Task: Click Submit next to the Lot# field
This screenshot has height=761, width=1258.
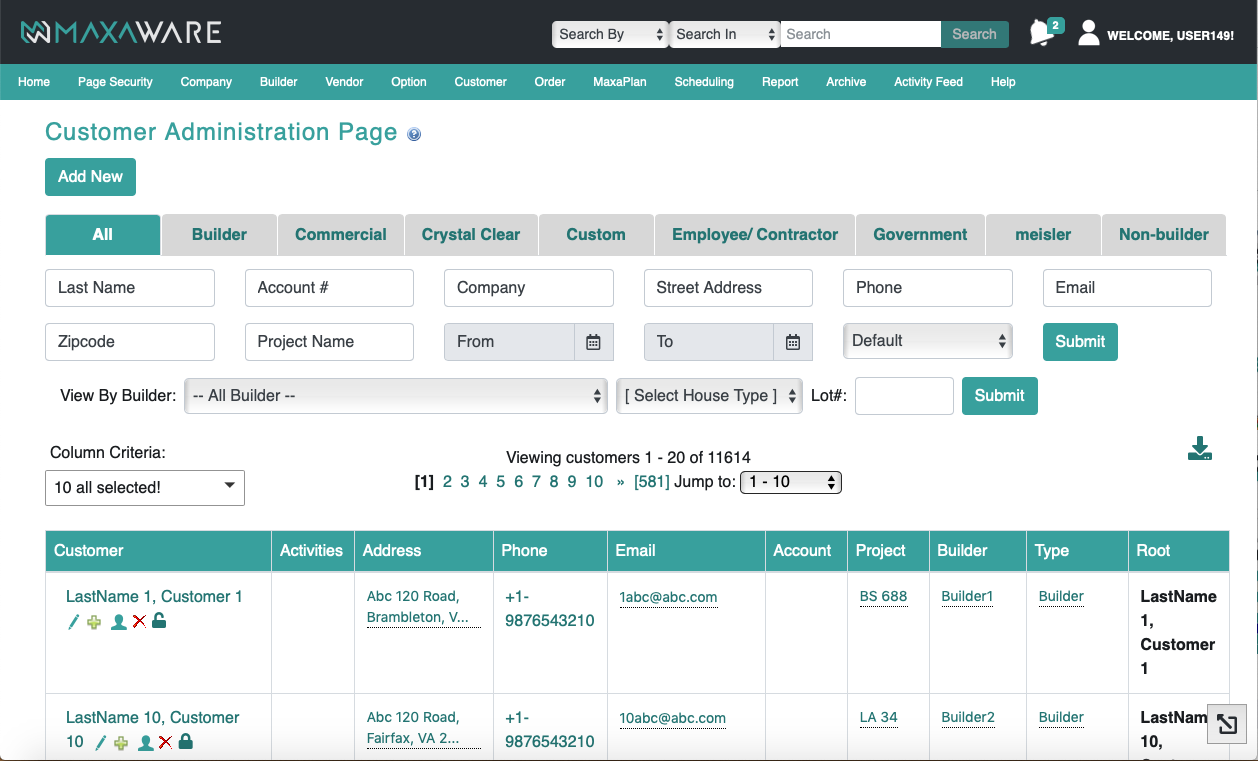Action: pyautogui.click(x=999, y=396)
